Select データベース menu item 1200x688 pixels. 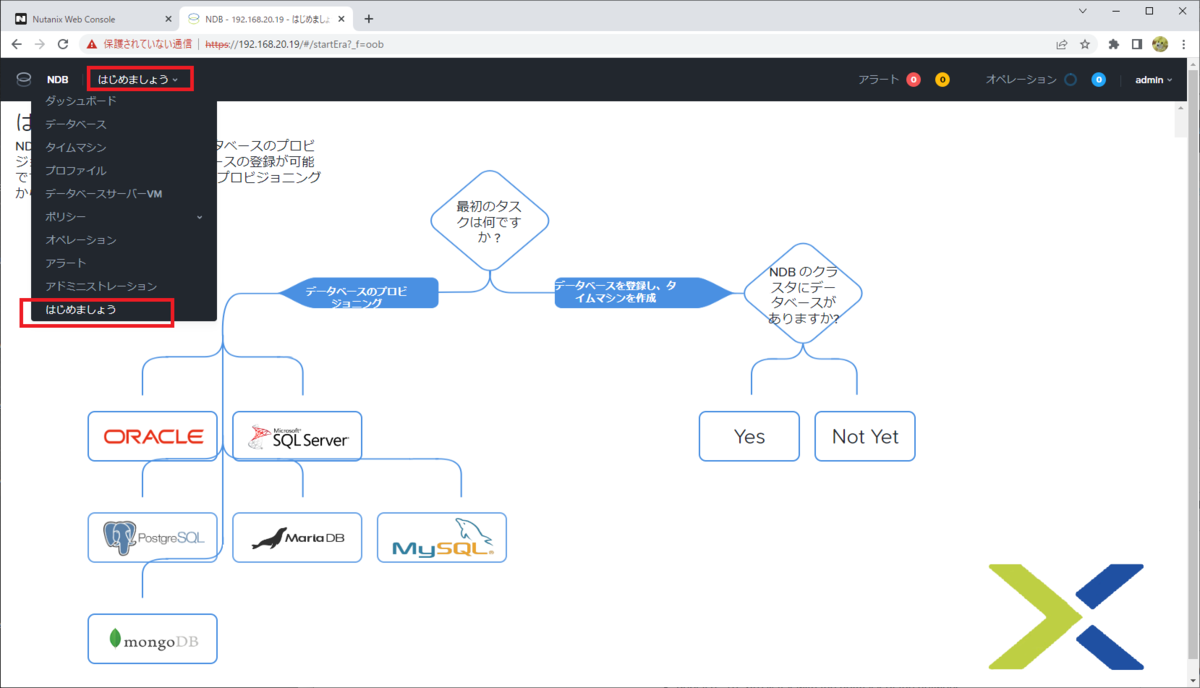(75, 124)
